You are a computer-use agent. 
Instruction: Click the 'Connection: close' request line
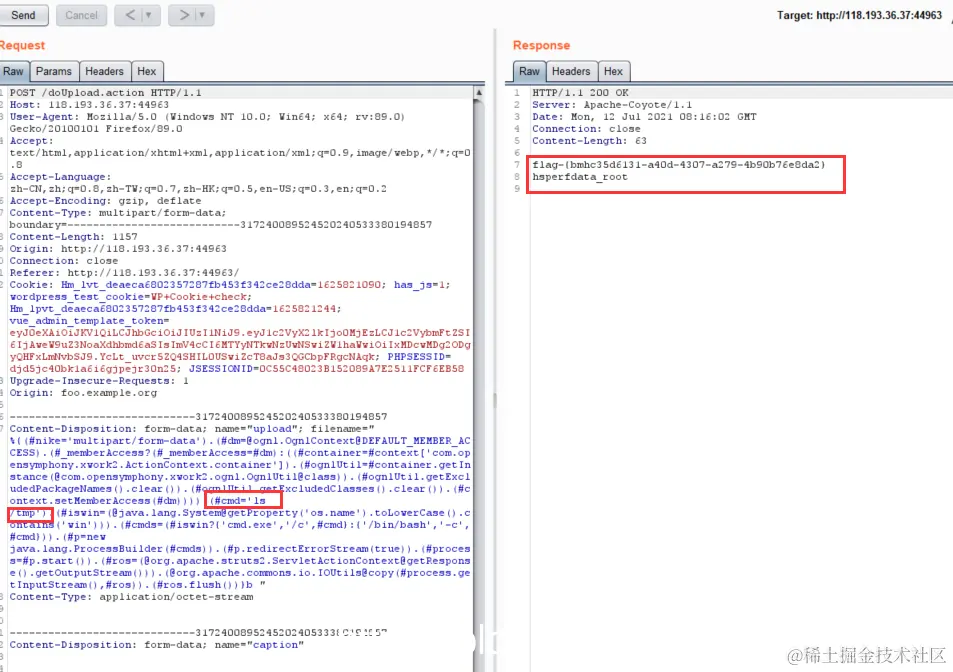coord(63,261)
